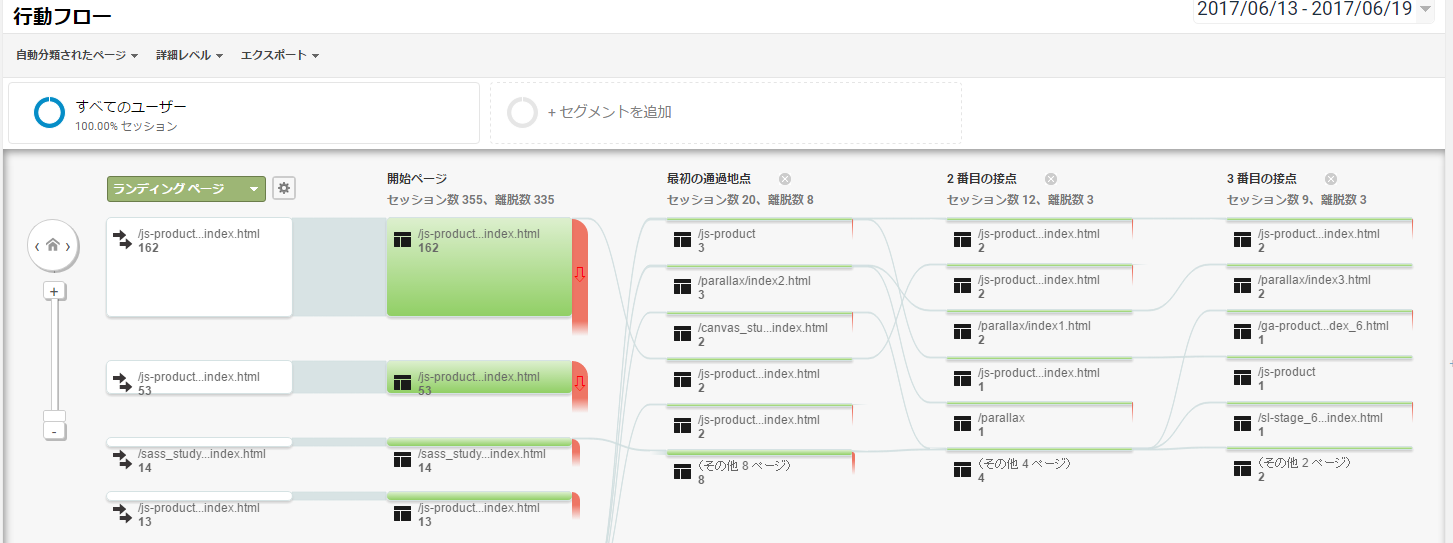
Task: Click the home reset navigation icon
Action: click(x=53, y=245)
